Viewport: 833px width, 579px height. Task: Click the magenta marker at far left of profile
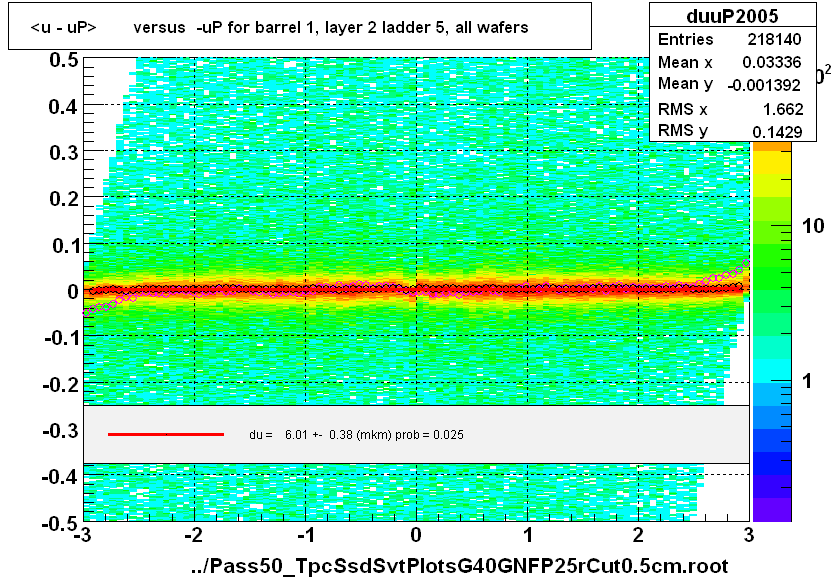(x=87, y=313)
